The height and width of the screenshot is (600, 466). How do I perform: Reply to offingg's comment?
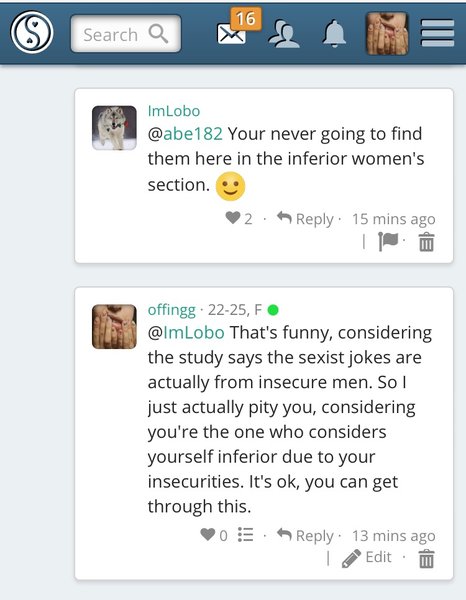point(305,535)
